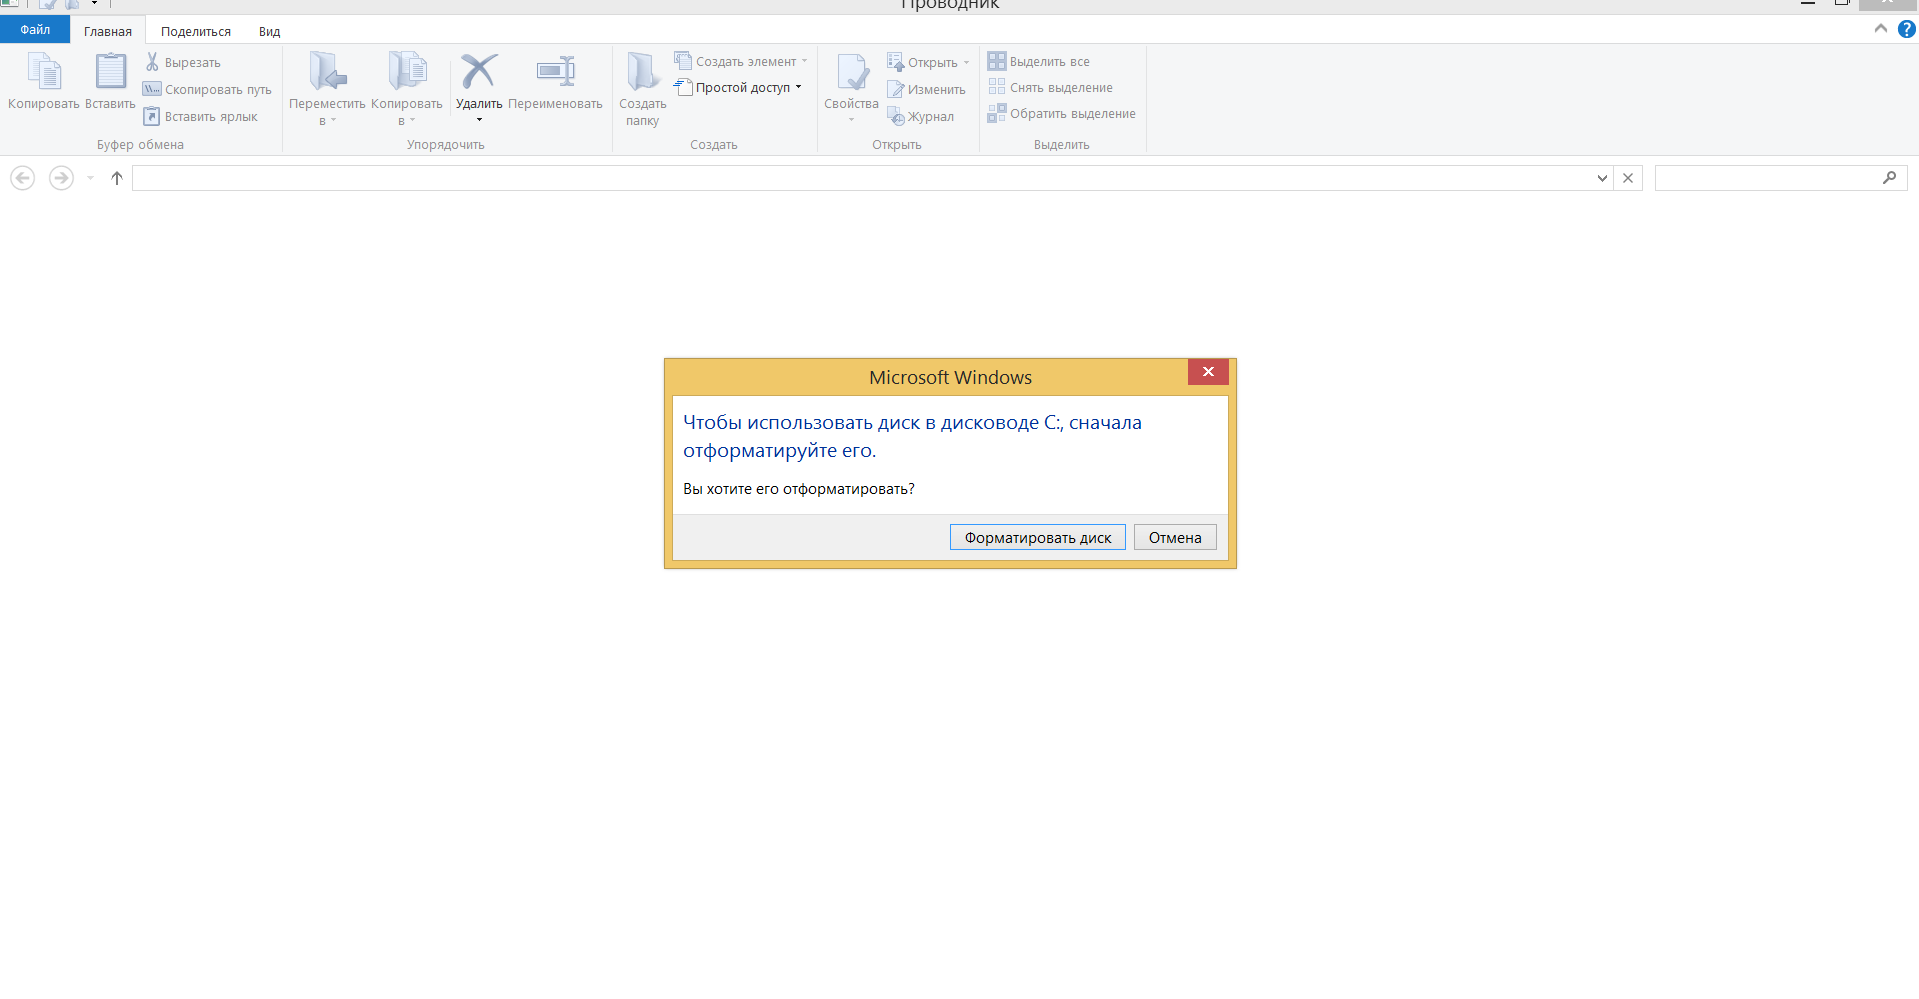Click Paste shortcut in the ribbon
Image resolution: width=1919 pixels, height=999 pixels.
(x=201, y=116)
